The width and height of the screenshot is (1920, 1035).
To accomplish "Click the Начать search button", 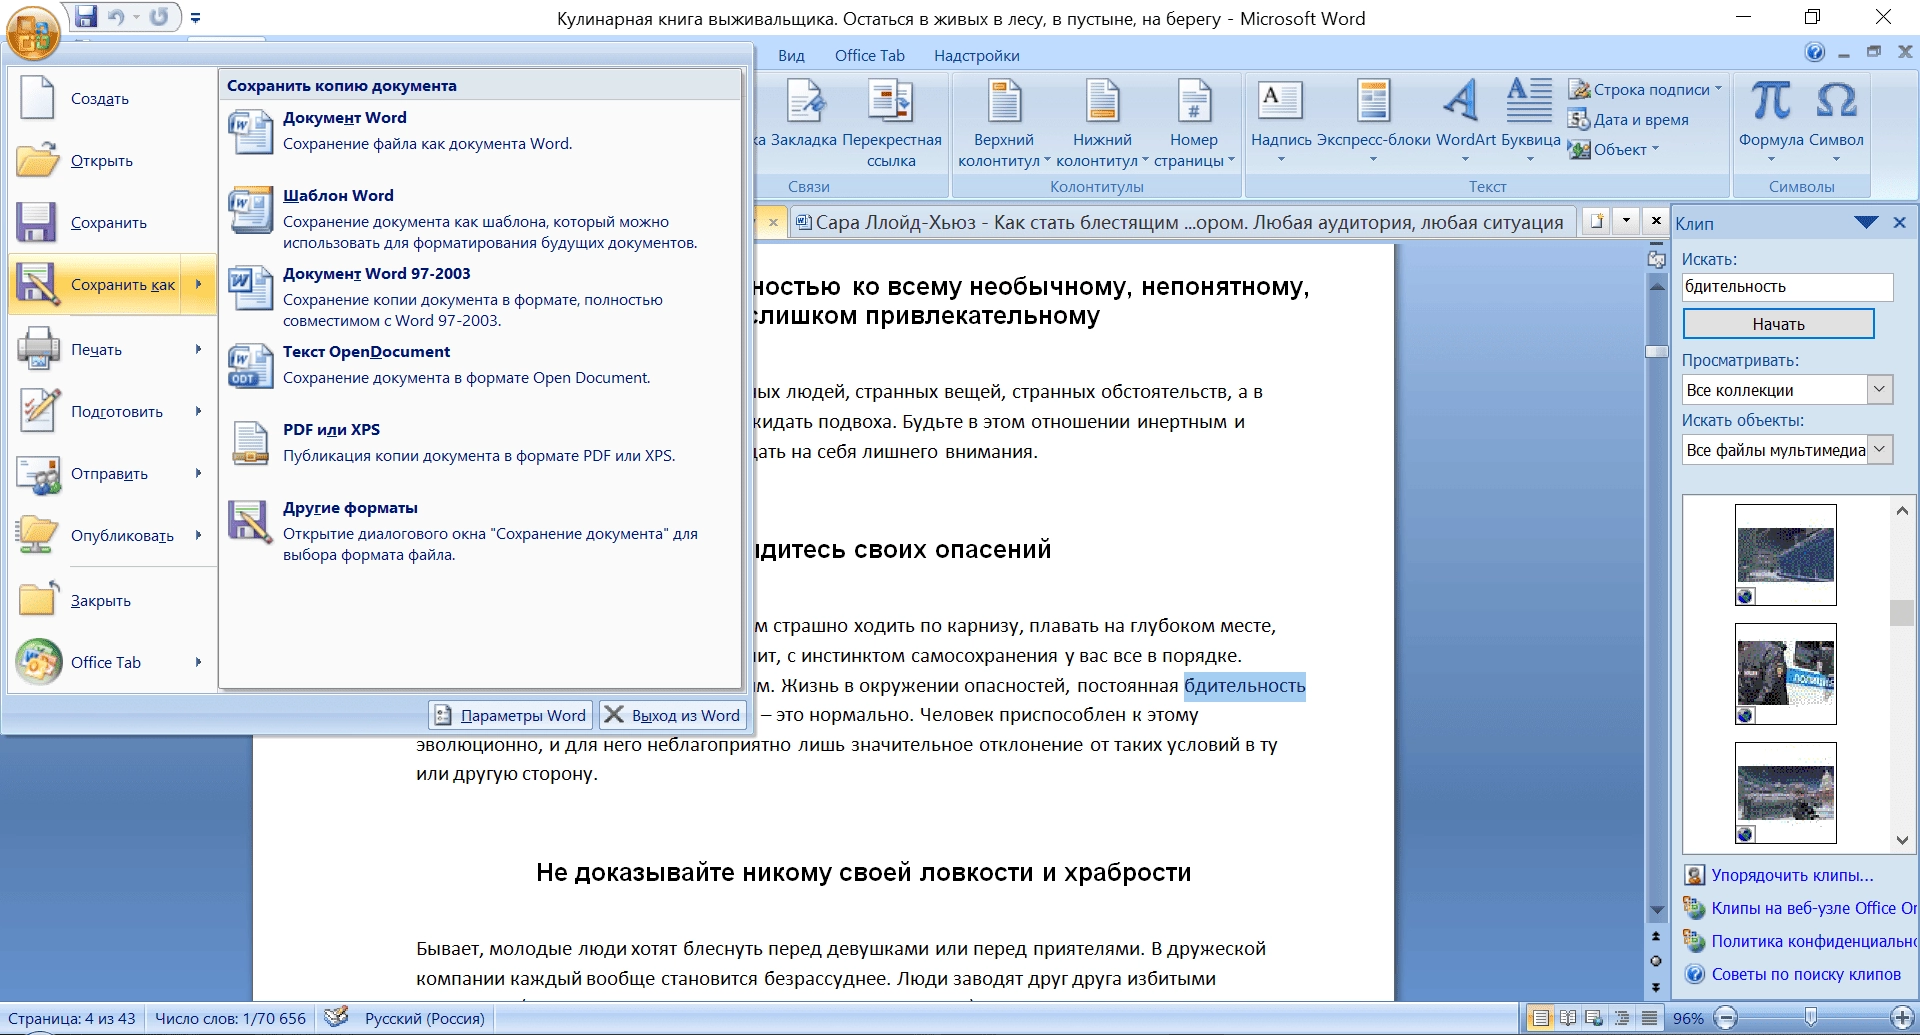I will pos(1778,324).
